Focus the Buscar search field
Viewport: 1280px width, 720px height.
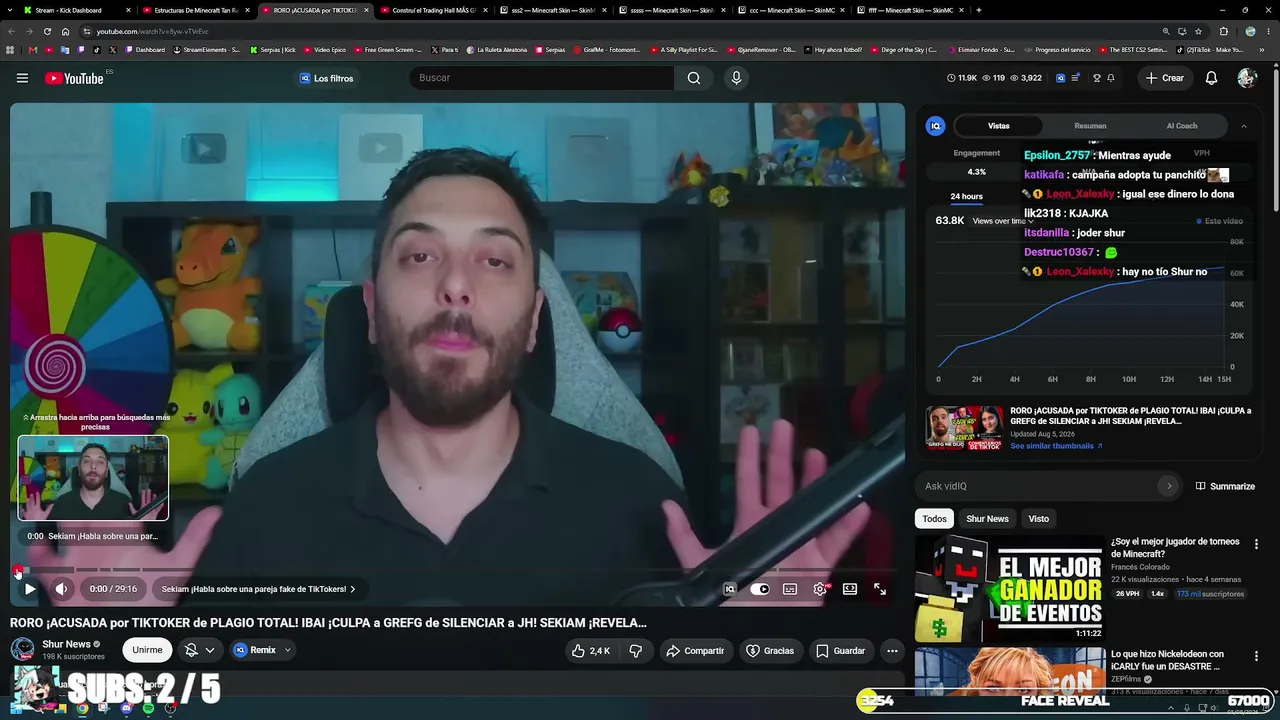point(541,78)
